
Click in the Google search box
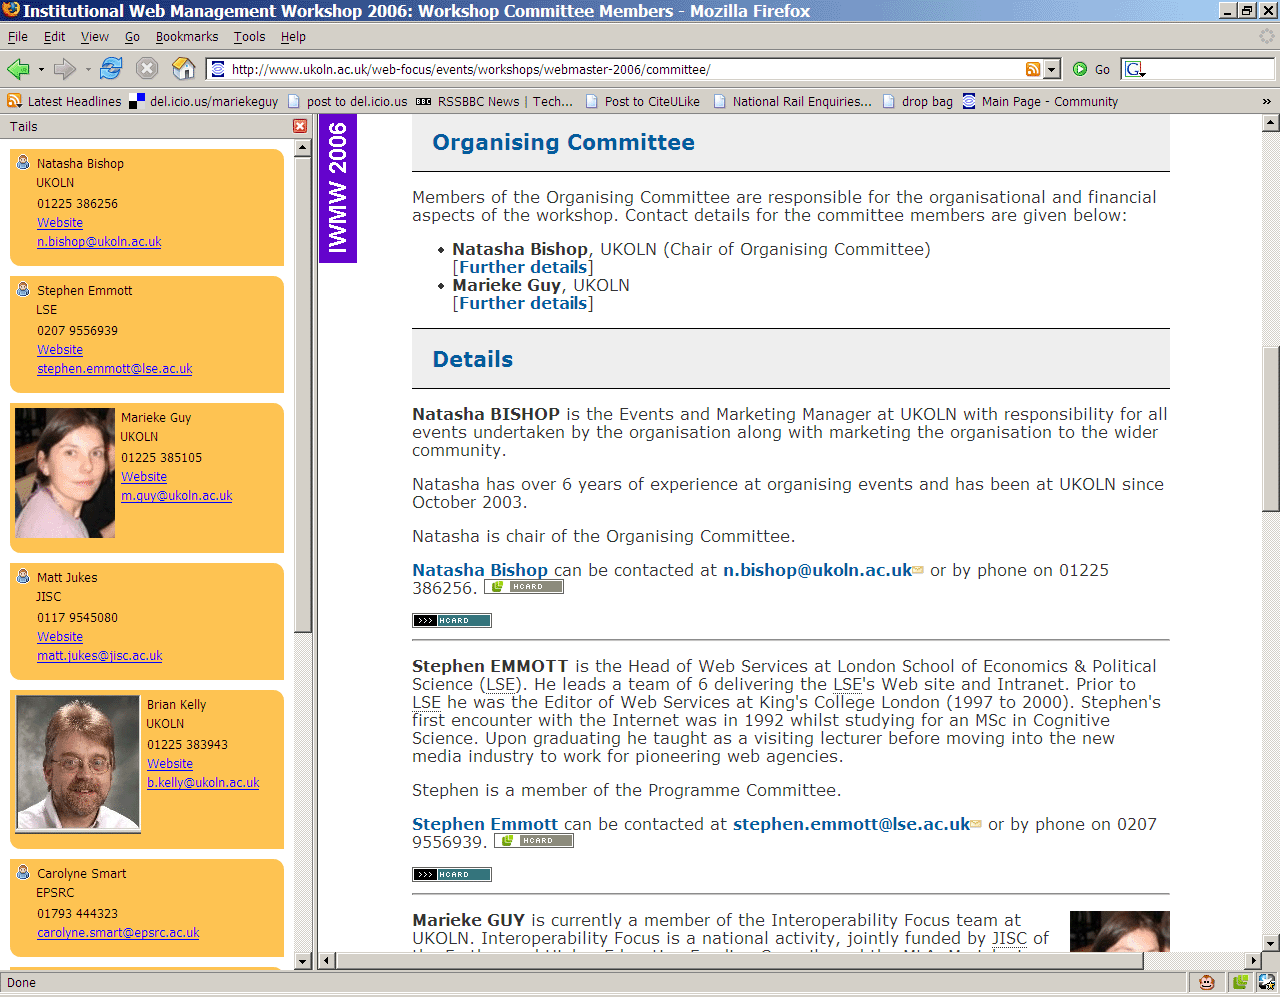point(1210,69)
